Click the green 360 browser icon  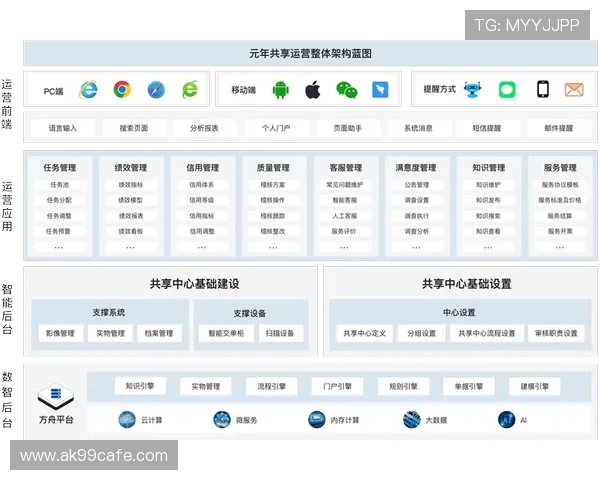(x=190, y=90)
